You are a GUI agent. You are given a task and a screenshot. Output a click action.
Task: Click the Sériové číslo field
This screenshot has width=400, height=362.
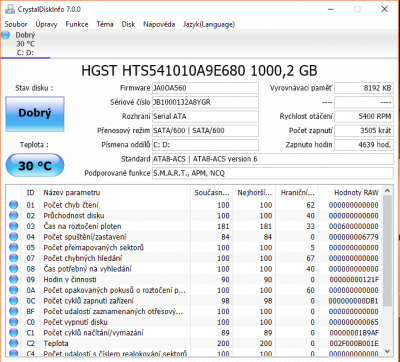[205, 102]
